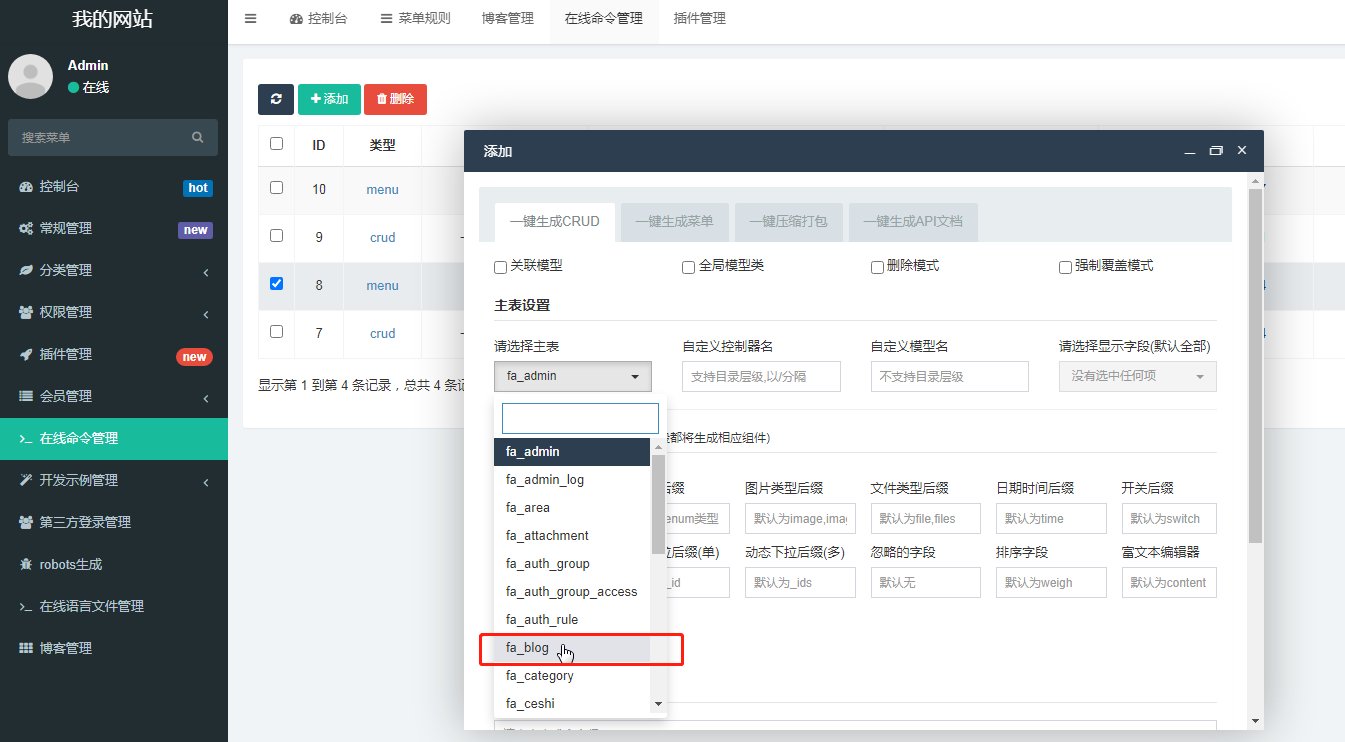The image size is (1345, 742).
Task: Click the 添加 button to add a record
Action: (329, 99)
